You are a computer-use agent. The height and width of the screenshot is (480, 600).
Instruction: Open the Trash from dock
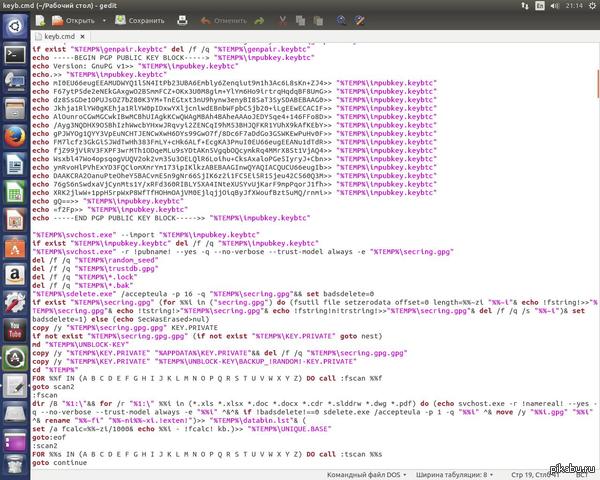[15, 465]
